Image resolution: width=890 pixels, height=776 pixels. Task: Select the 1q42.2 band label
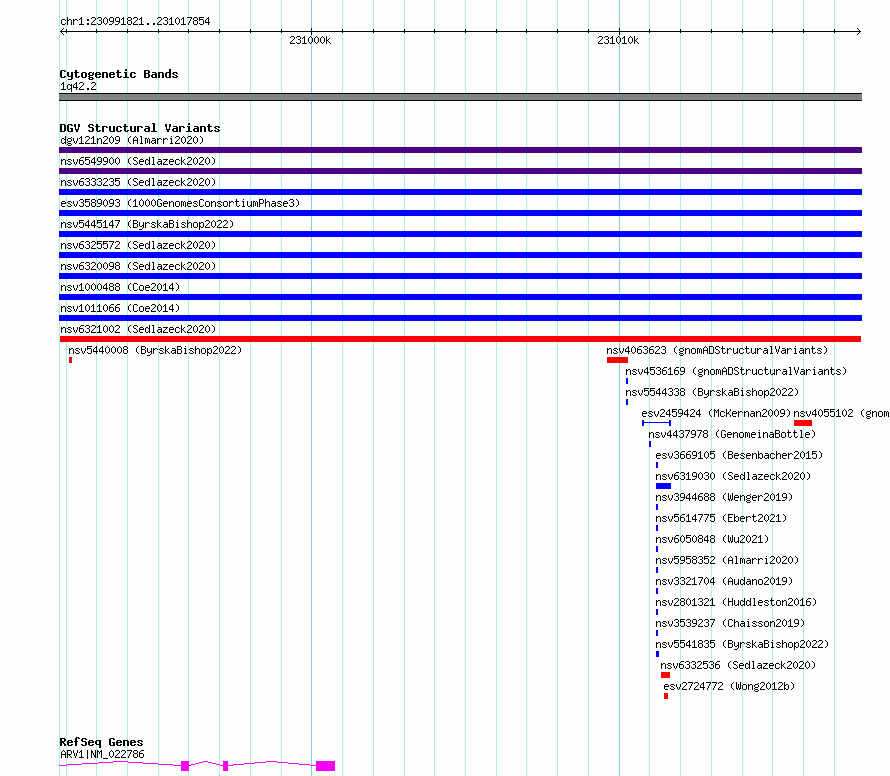tap(78, 86)
